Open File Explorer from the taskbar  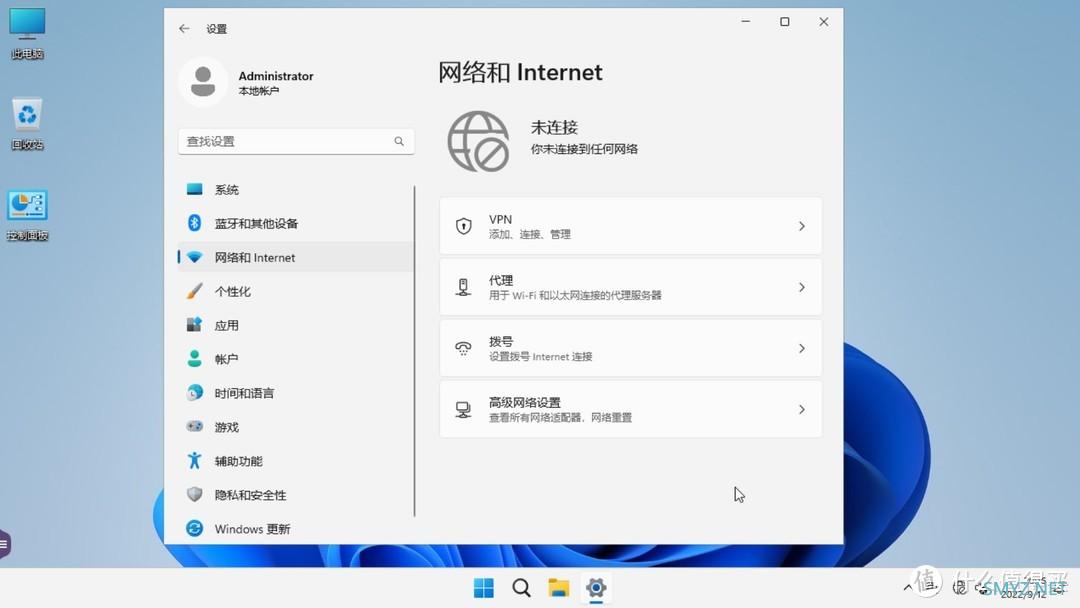pyautogui.click(x=559, y=588)
